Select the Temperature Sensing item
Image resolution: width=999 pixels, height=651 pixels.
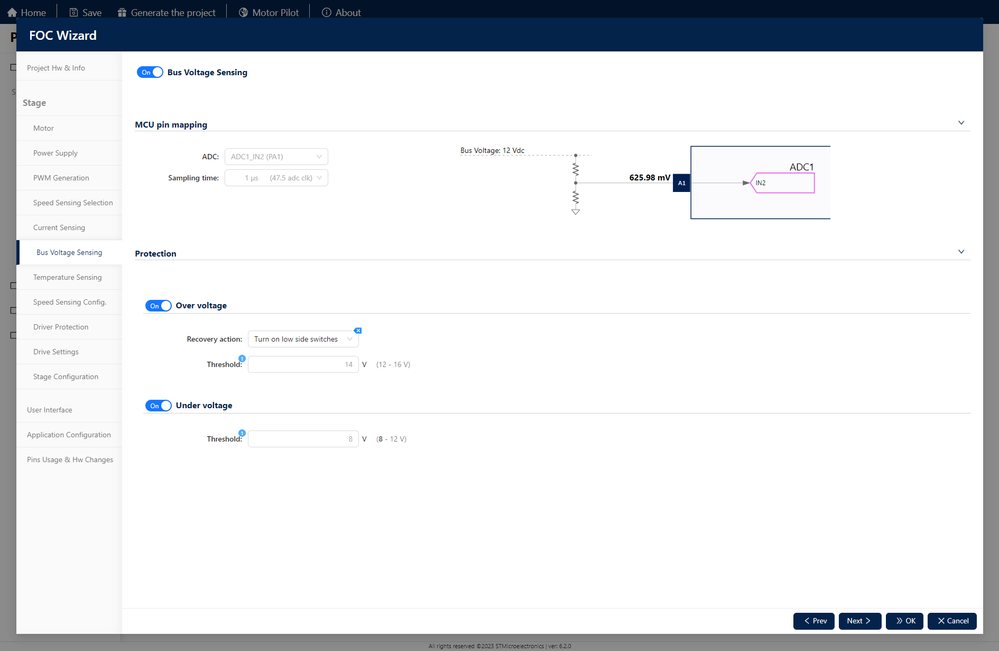point(69,277)
